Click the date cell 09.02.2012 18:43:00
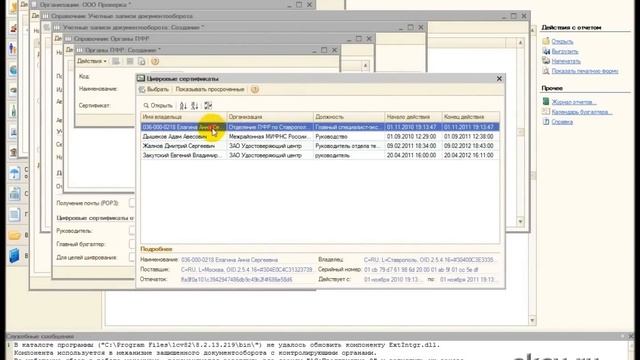 point(471,146)
